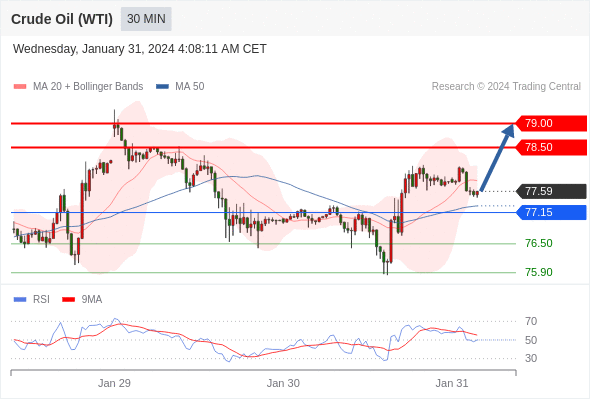This screenshot has width=590, height=400.
Task: Click the red 9MA legend swatch
Action: pos(68,300)
